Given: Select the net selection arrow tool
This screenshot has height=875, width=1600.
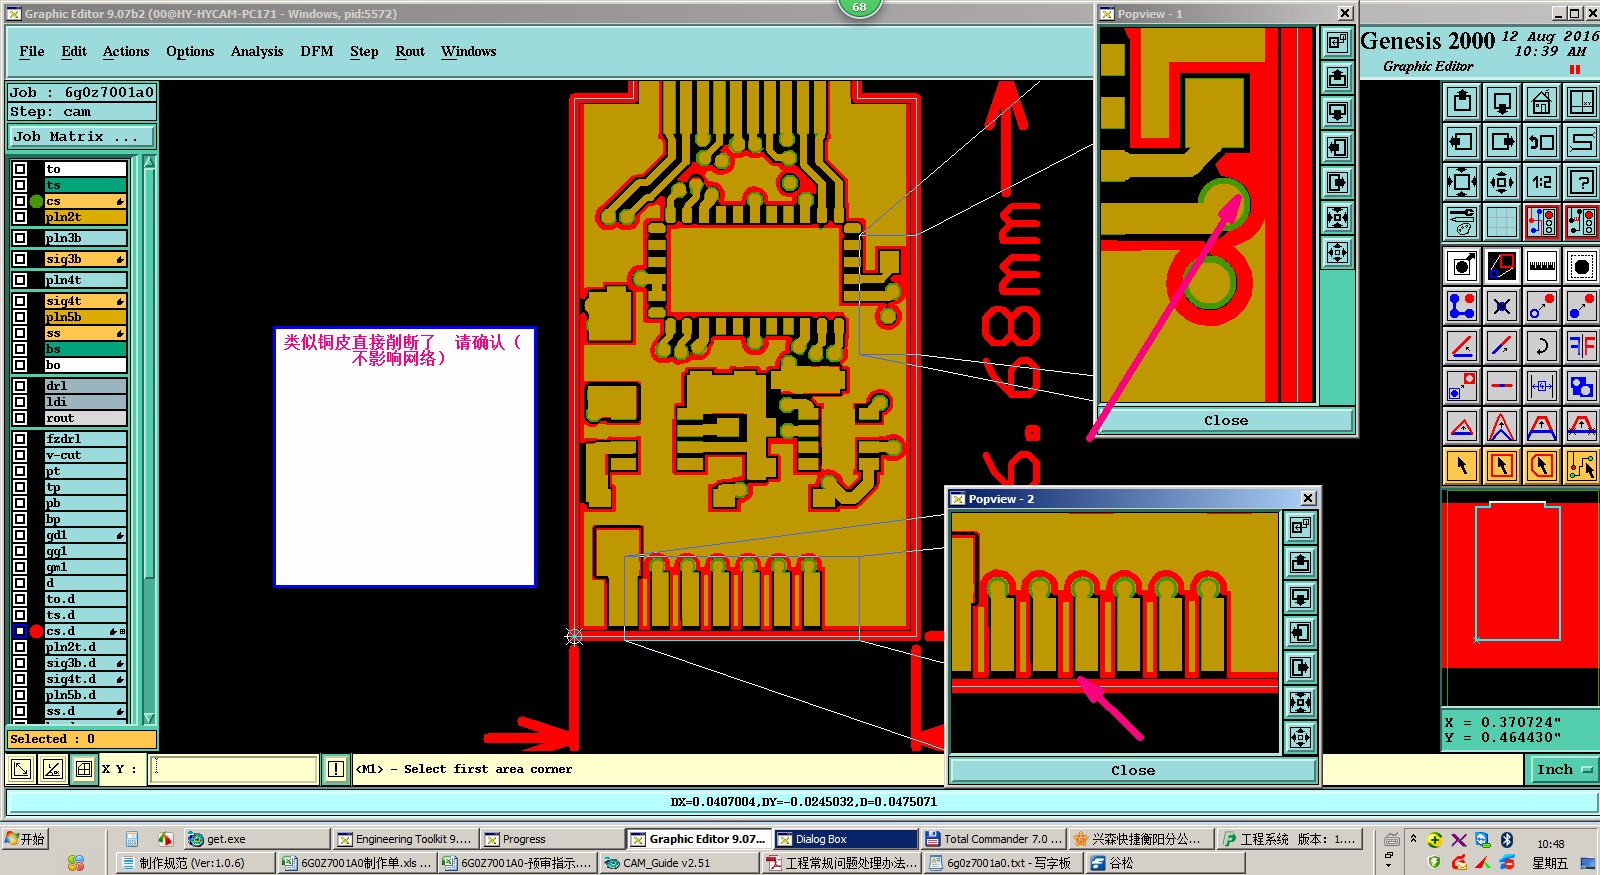Looking at the screenshot, I should pyautogui.click(x=1582, y=465).
